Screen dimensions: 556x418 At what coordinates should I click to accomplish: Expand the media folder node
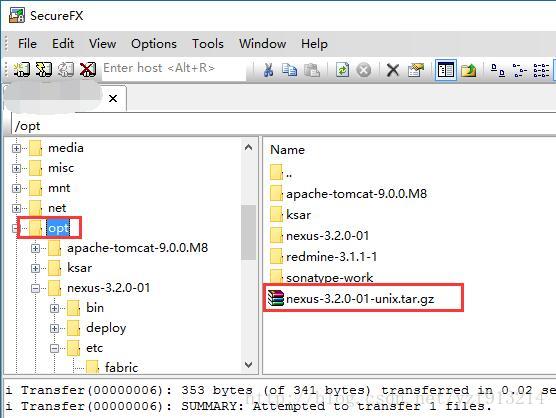point(16,148)
